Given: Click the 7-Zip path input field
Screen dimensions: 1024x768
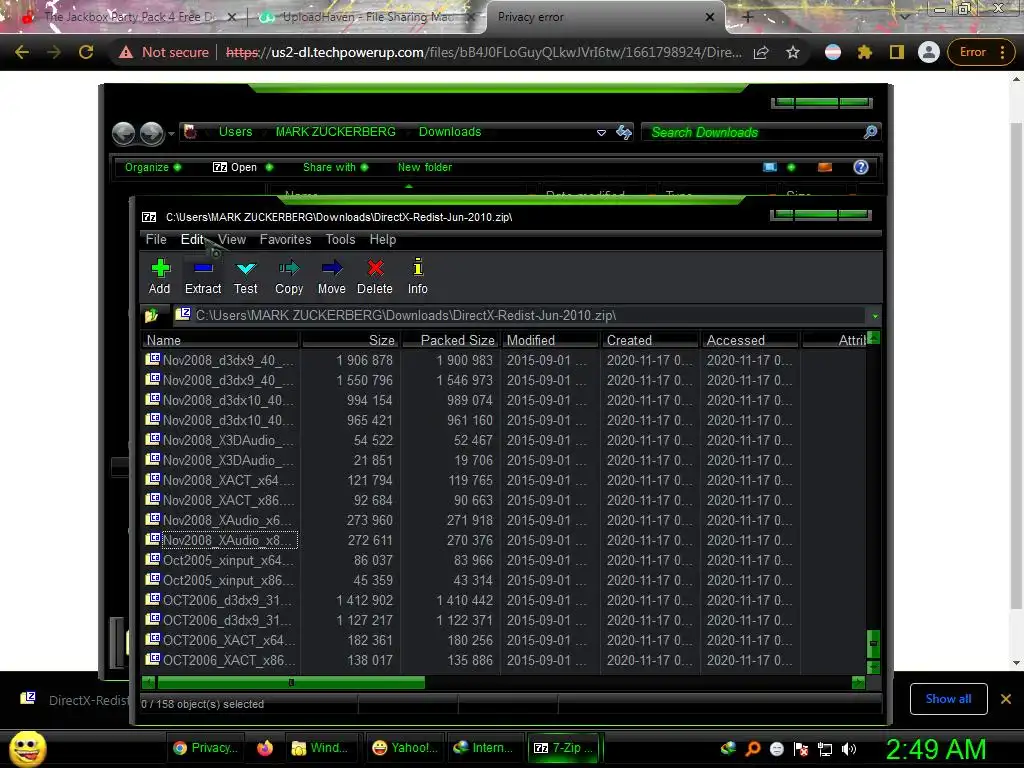Looking at the screenshot, I should pos(522,315).
